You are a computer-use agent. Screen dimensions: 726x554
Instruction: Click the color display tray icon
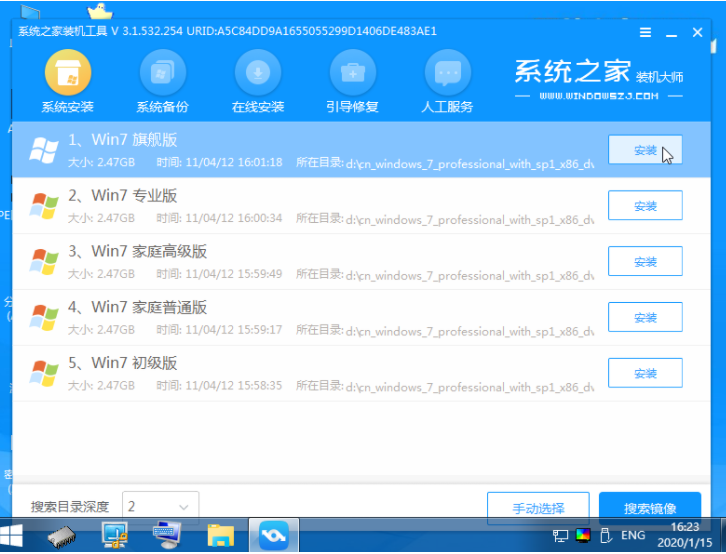tap(583, 535)
